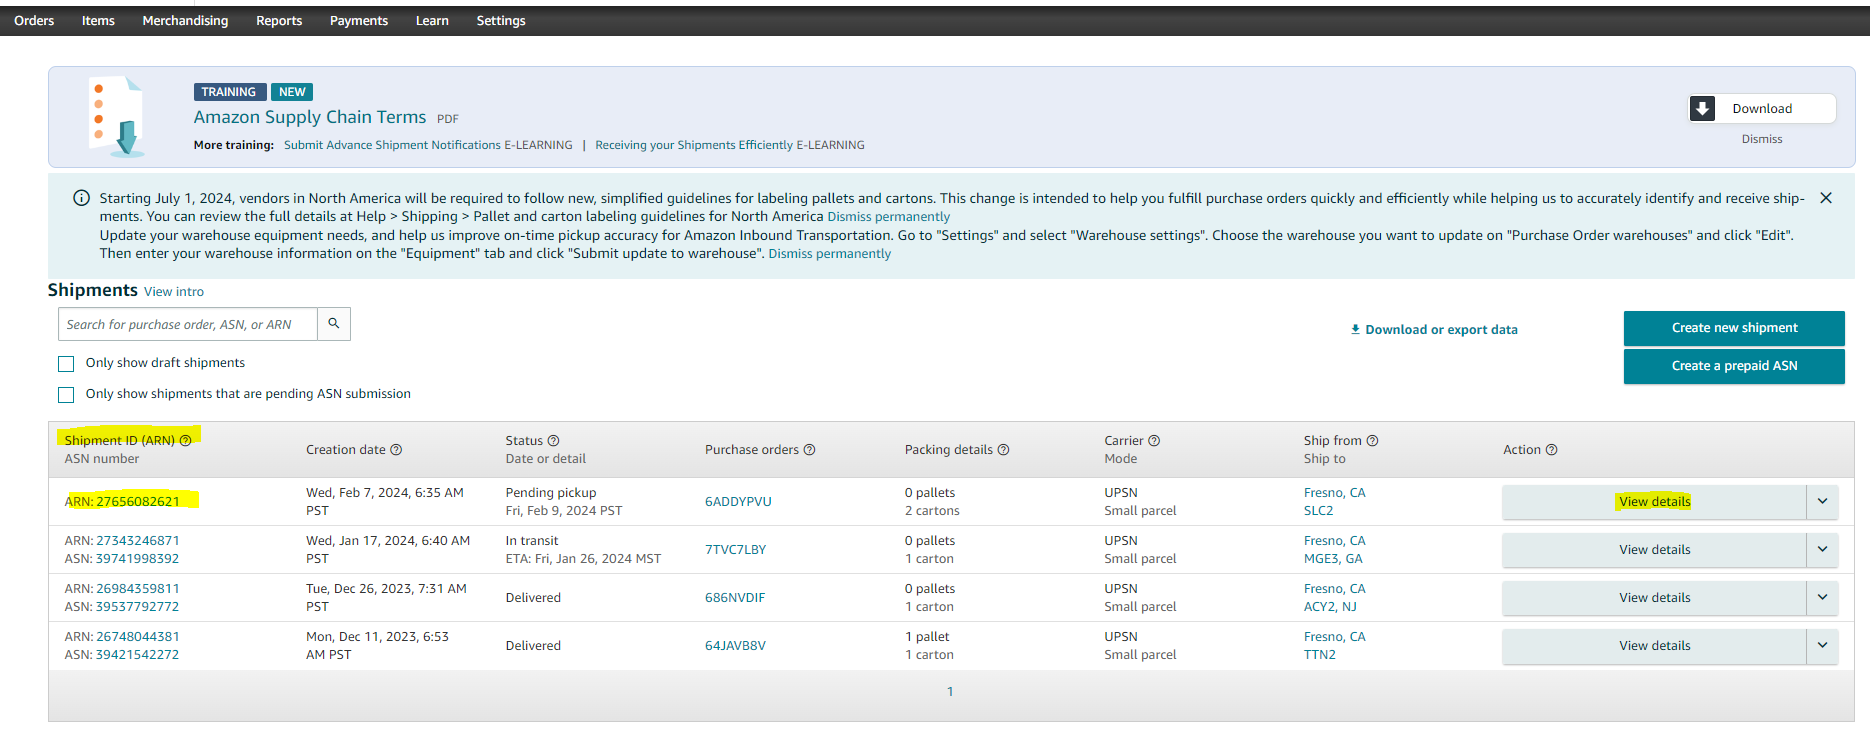Click ship-to ACY2, NJ link
This screenshot has width=1870, height=744.
pos(1330,607)
